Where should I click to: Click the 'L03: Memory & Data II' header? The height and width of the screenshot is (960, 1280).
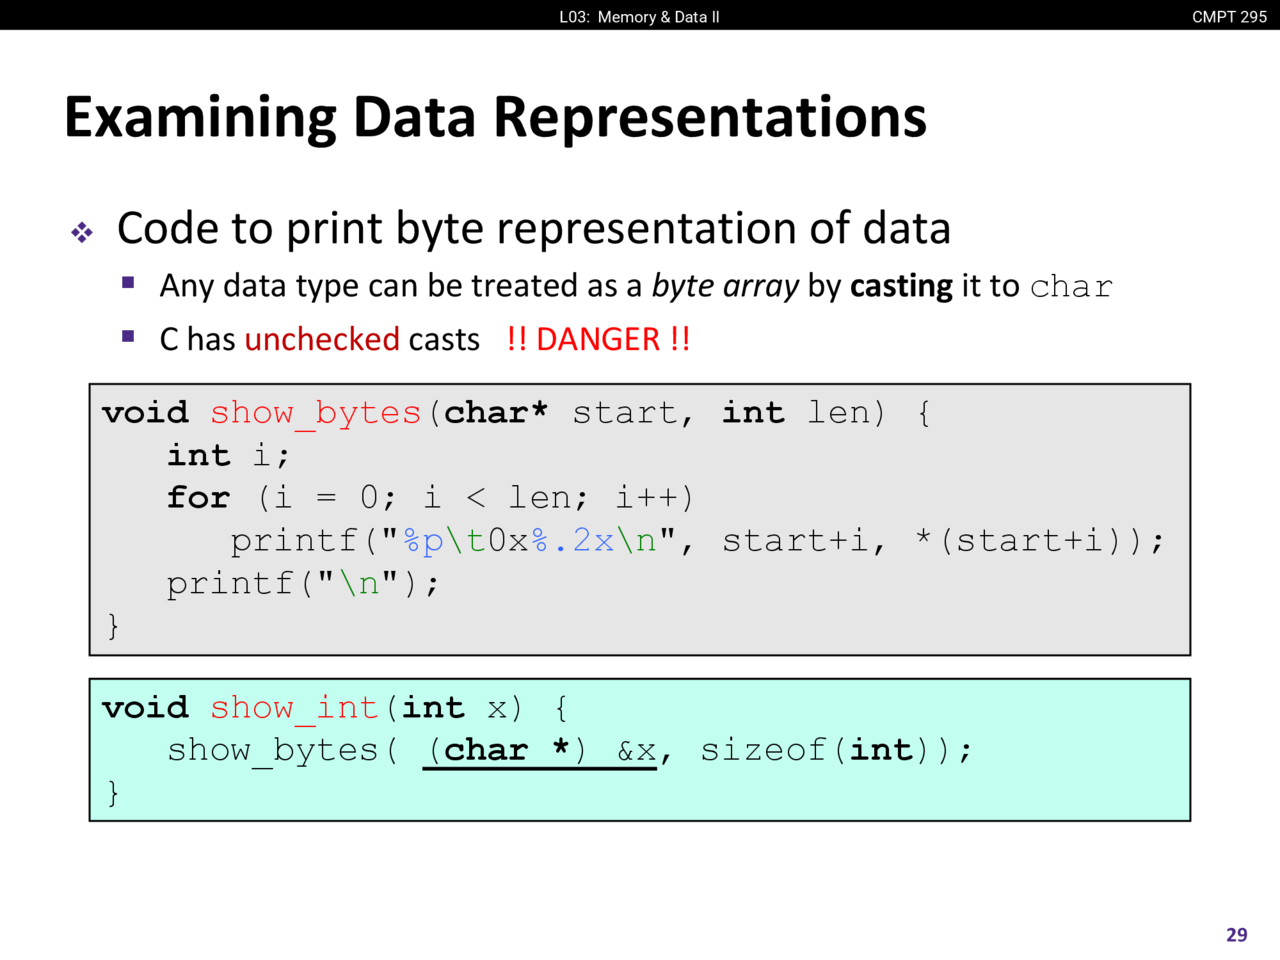tap(639, 16)
